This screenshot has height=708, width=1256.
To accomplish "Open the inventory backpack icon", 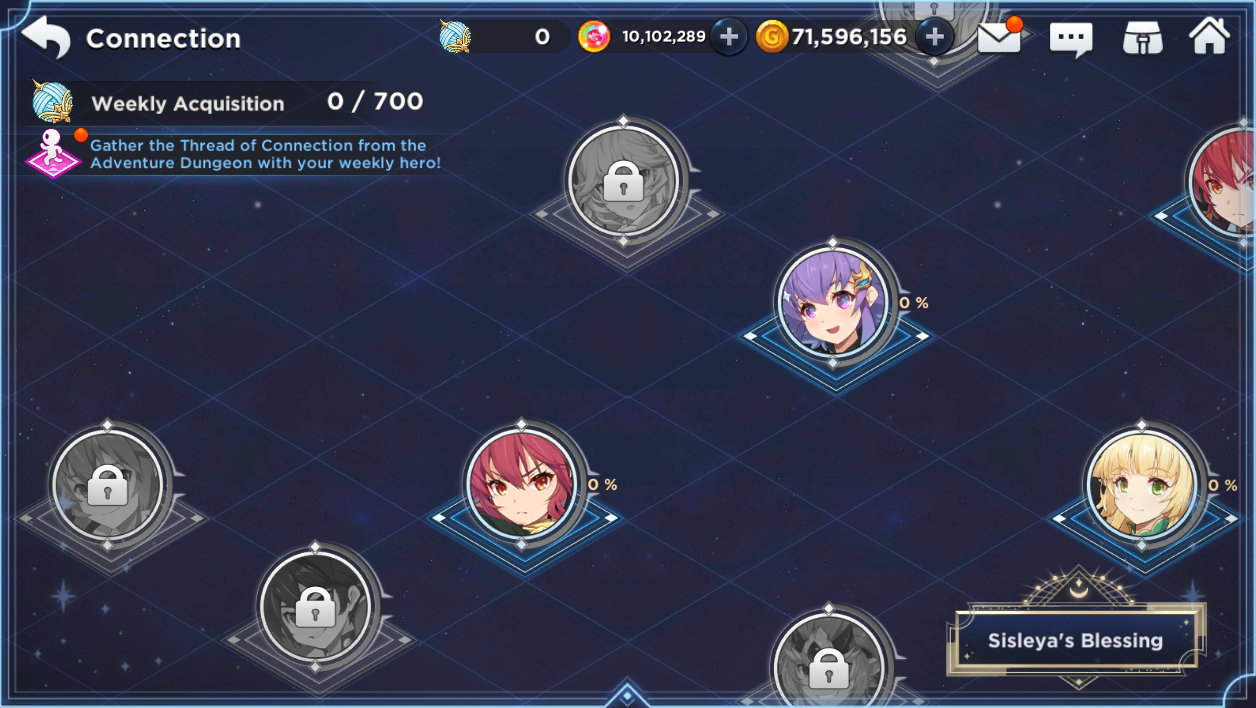I will [1142, 38].
